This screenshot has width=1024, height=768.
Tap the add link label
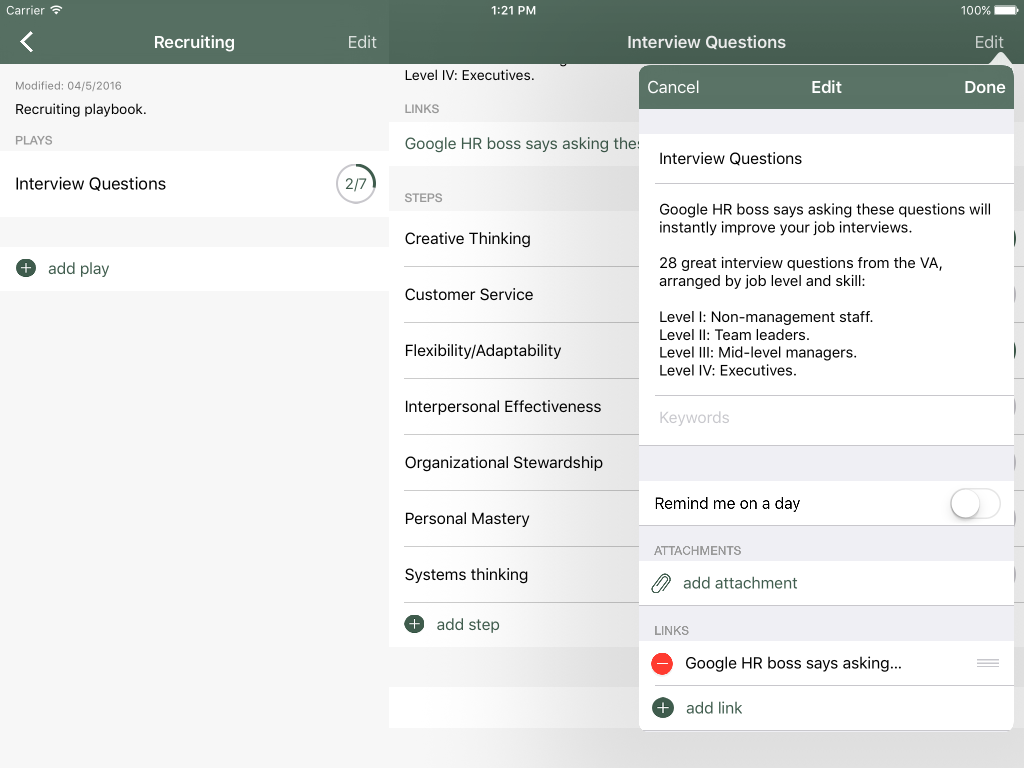[x=714, y=708]
